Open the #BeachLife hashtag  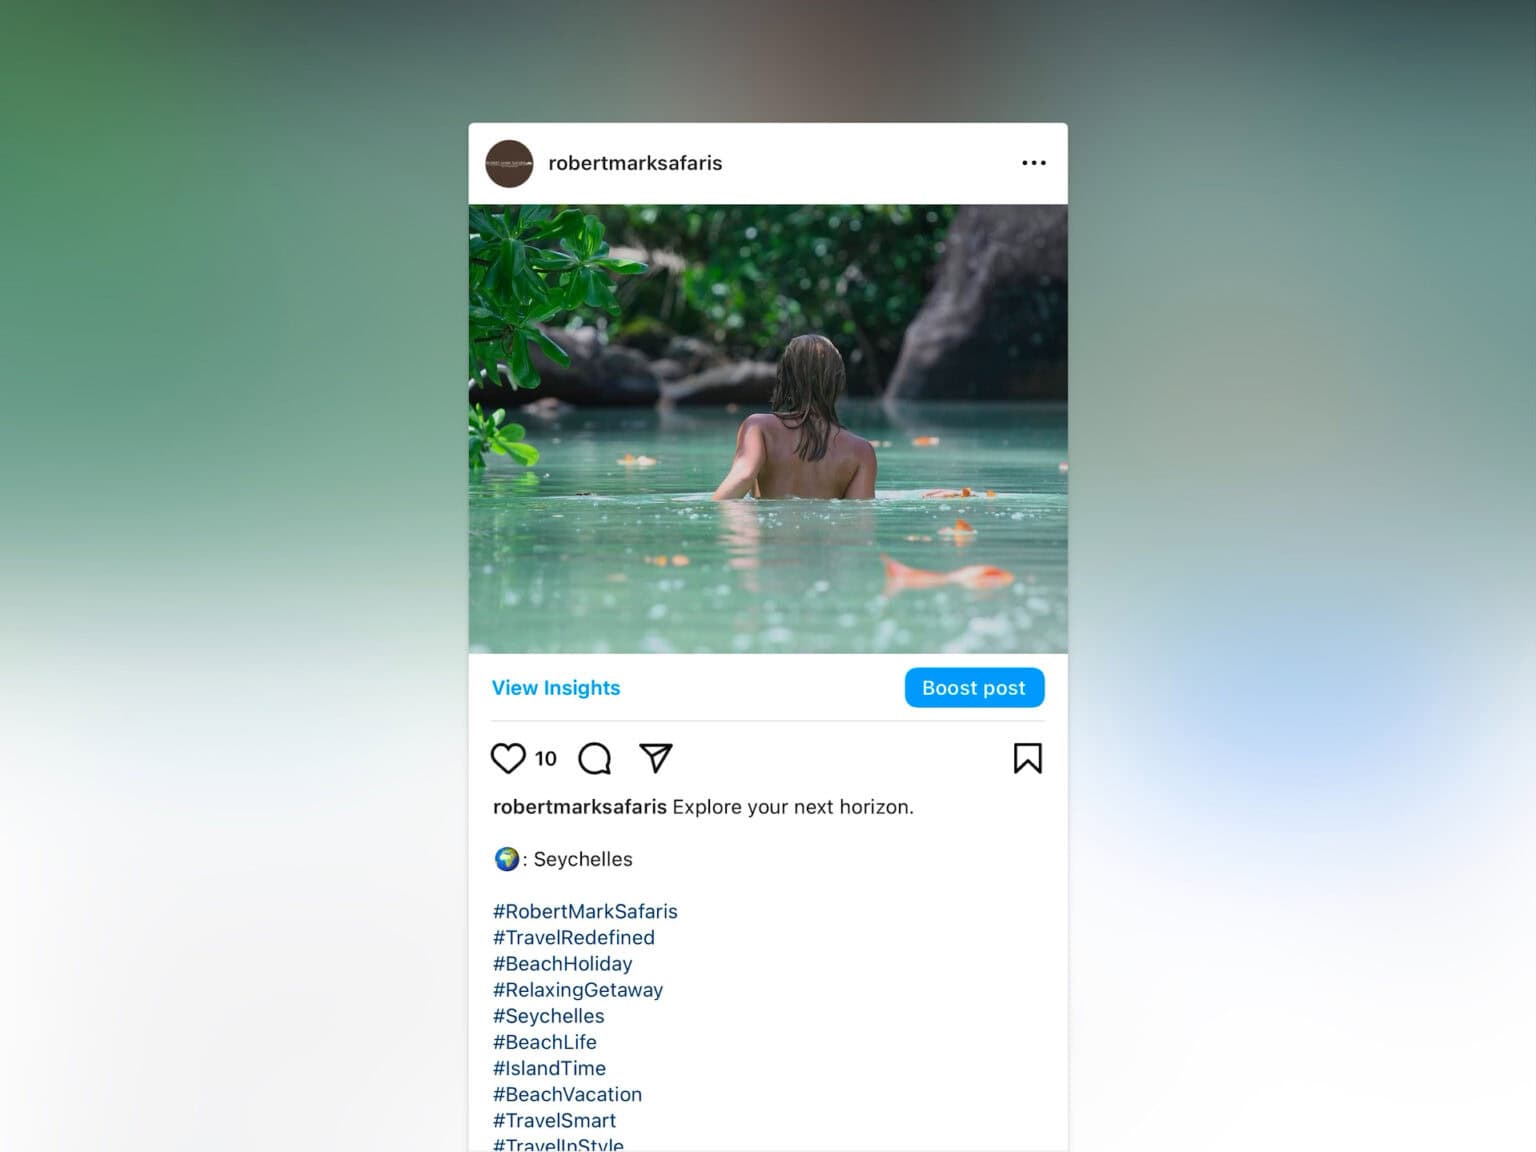click(x=545, y=1042)
